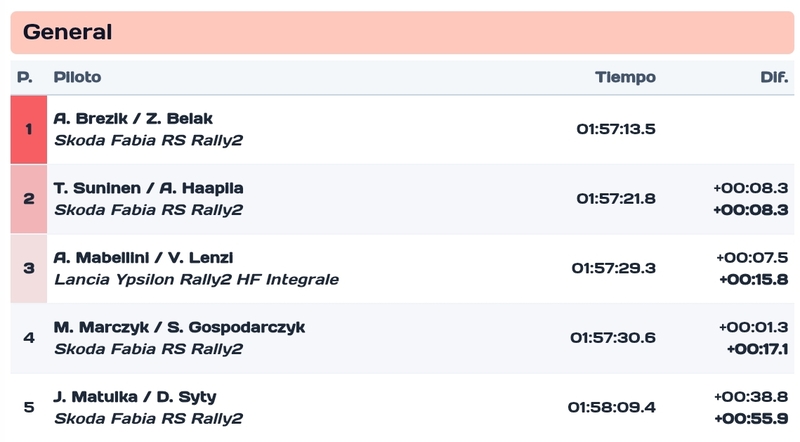
Task: Open T. Suninen / A. Haapila entry
Action: 402,199
